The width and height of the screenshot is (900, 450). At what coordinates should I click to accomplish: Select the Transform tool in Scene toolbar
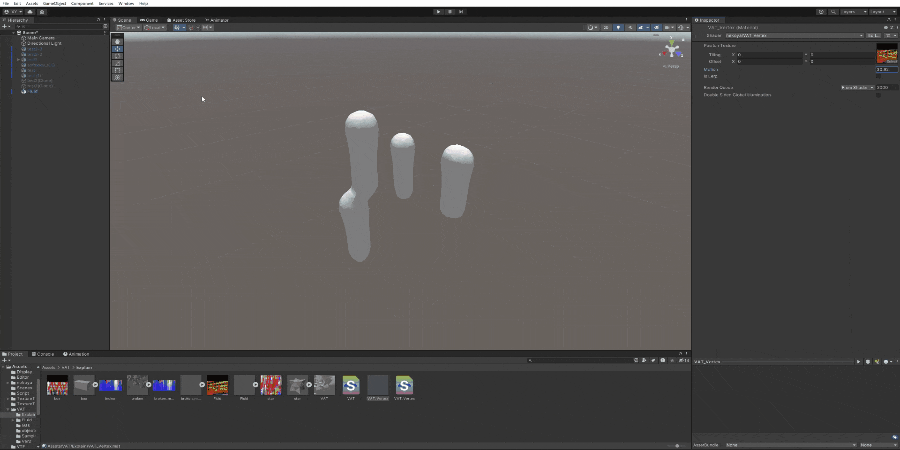tap(117, 77)
